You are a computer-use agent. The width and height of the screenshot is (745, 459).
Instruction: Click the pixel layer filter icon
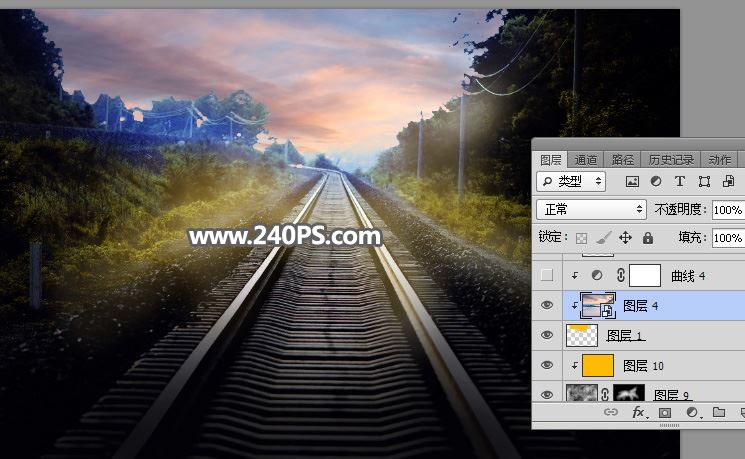coord(632,181)
